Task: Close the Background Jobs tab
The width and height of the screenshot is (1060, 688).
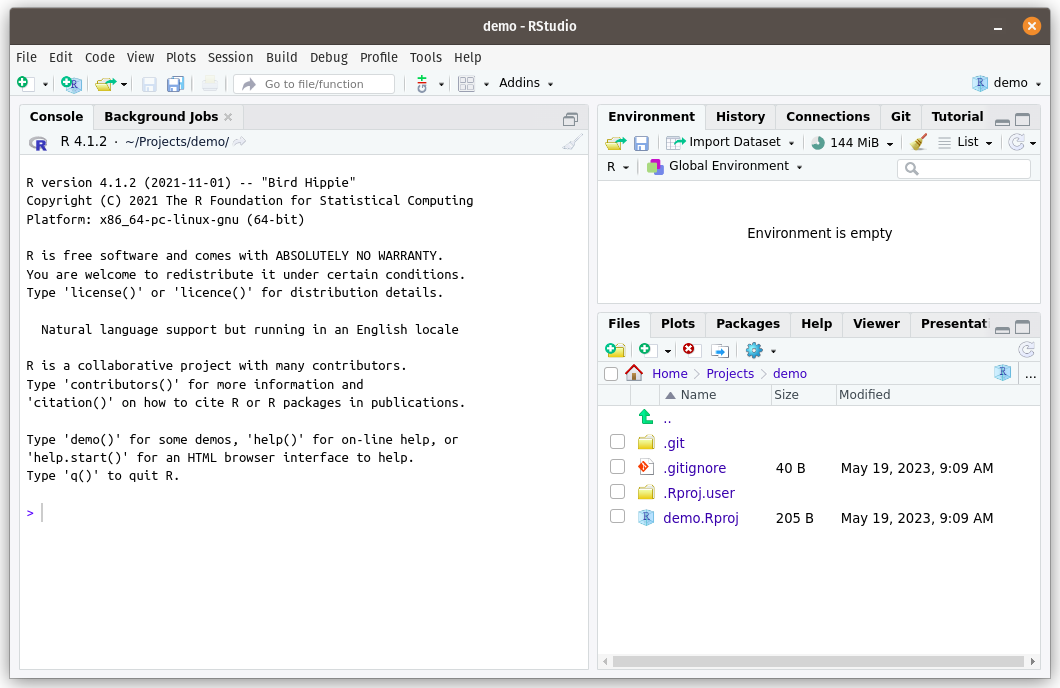Action: pyautogui.click(x=228, y=118)
